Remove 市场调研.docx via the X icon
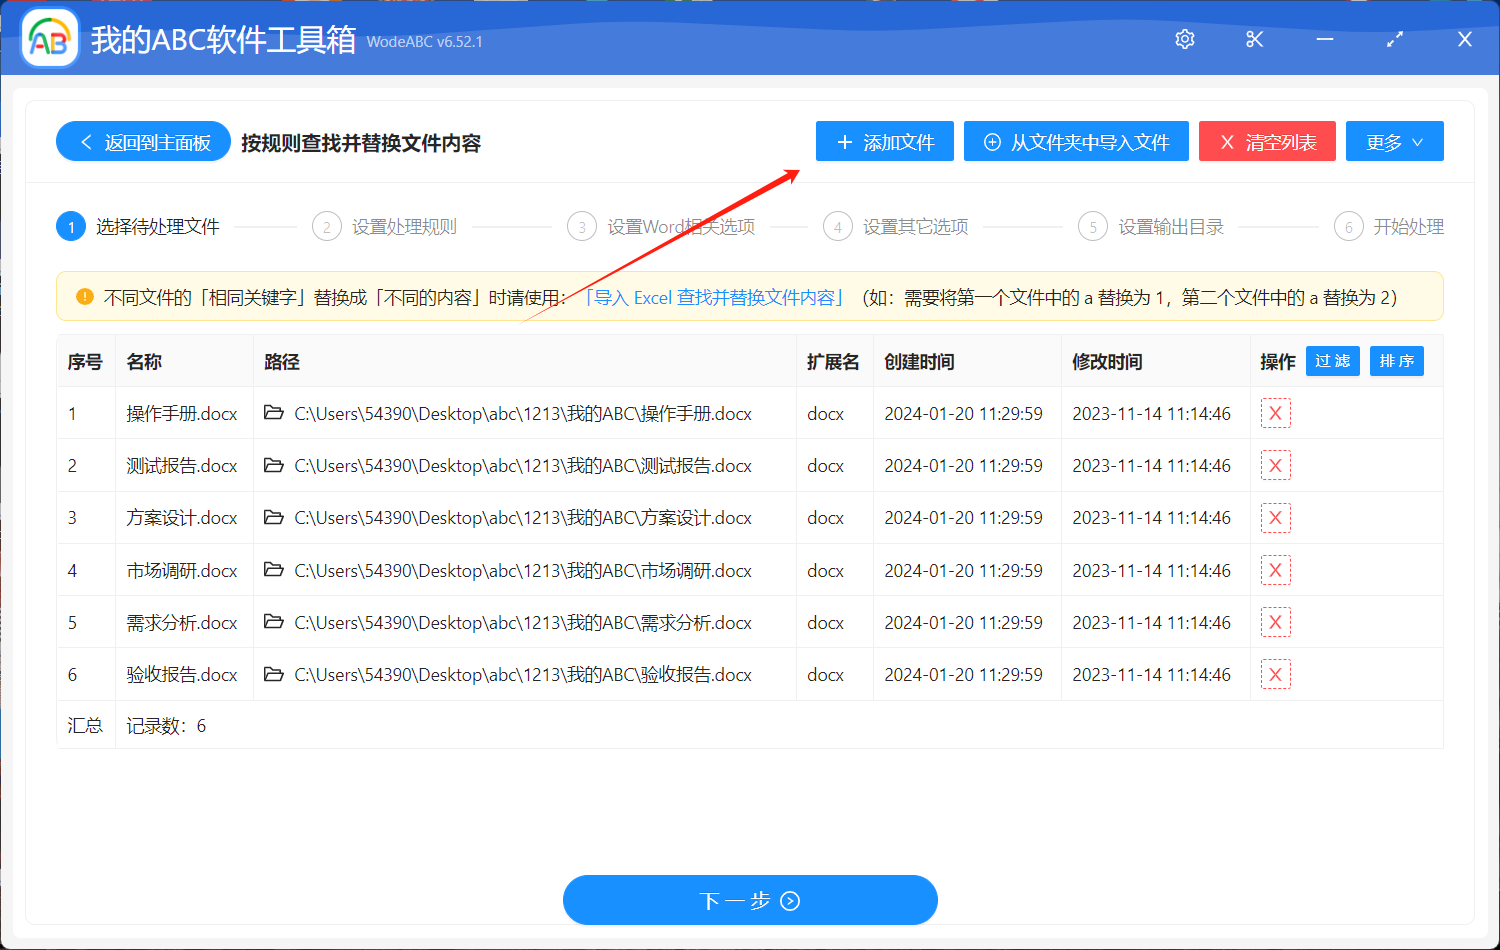Viewport: 1500px width, 950px height. tap(1276, 570)
